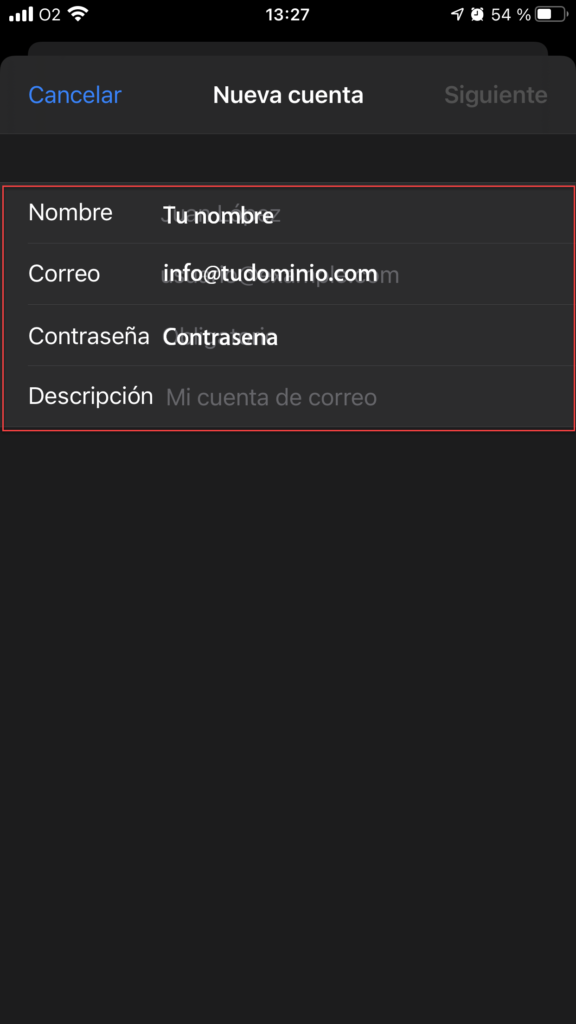The width and height of the screenshot is (576, 1024).
Task: Tap the battery icon in status bar
Action: point(551,14)
